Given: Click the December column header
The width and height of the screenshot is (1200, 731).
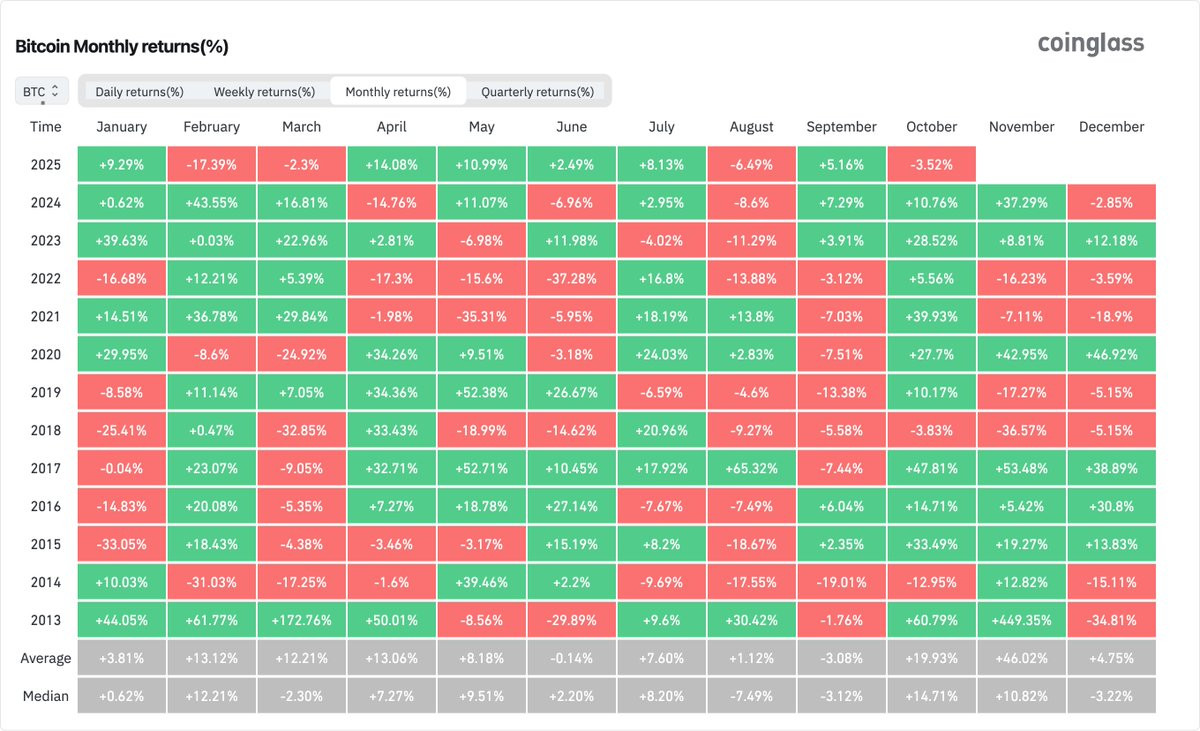Looking at the screenshot, I should point(1111,127).
